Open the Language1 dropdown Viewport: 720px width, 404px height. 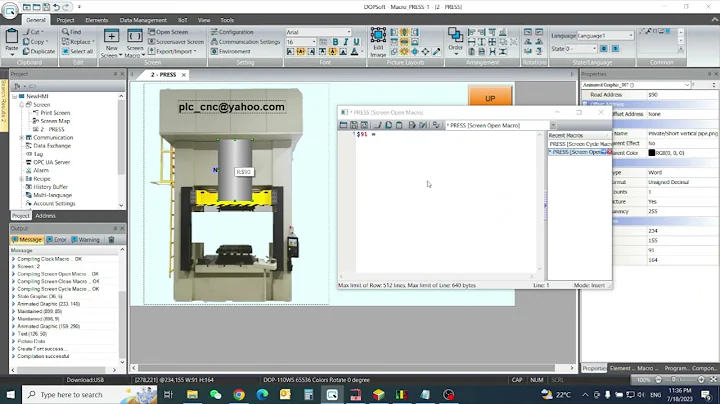click(631, 35)
